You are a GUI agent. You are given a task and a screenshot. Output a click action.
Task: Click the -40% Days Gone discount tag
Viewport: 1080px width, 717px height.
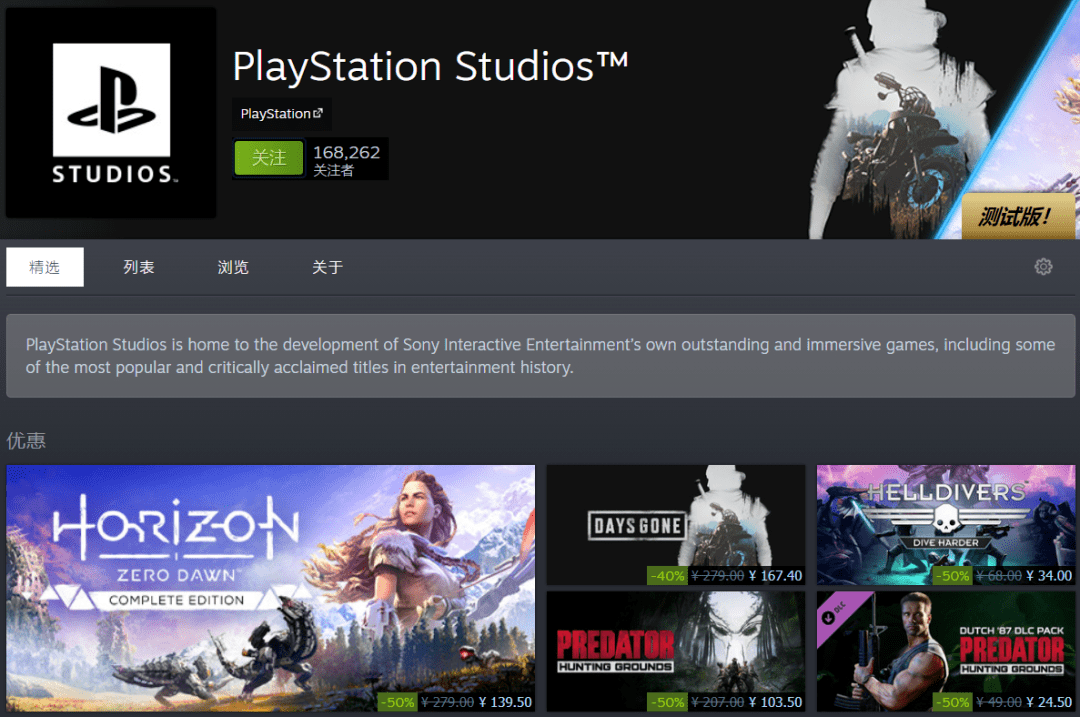pyautogui.click(x=667, y=576)
